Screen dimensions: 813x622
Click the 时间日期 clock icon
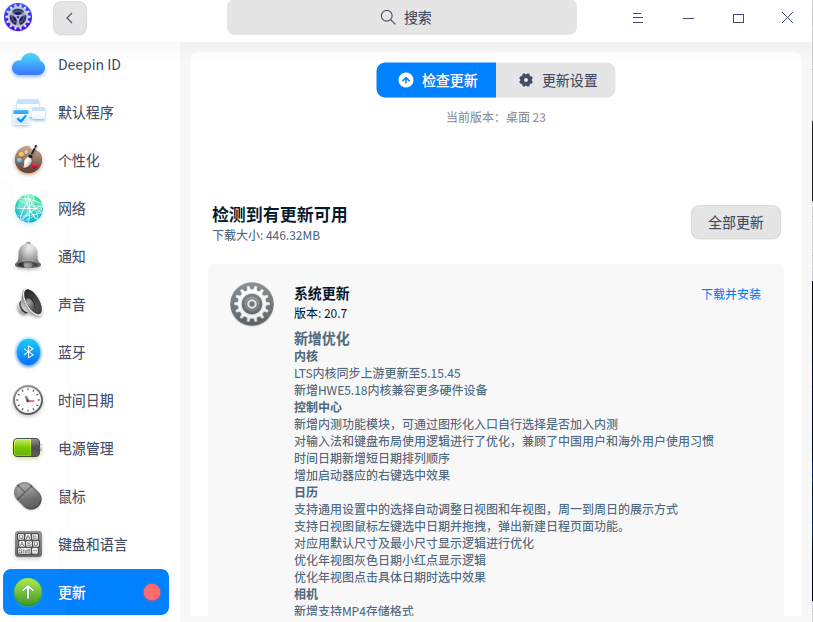(28, 400)
